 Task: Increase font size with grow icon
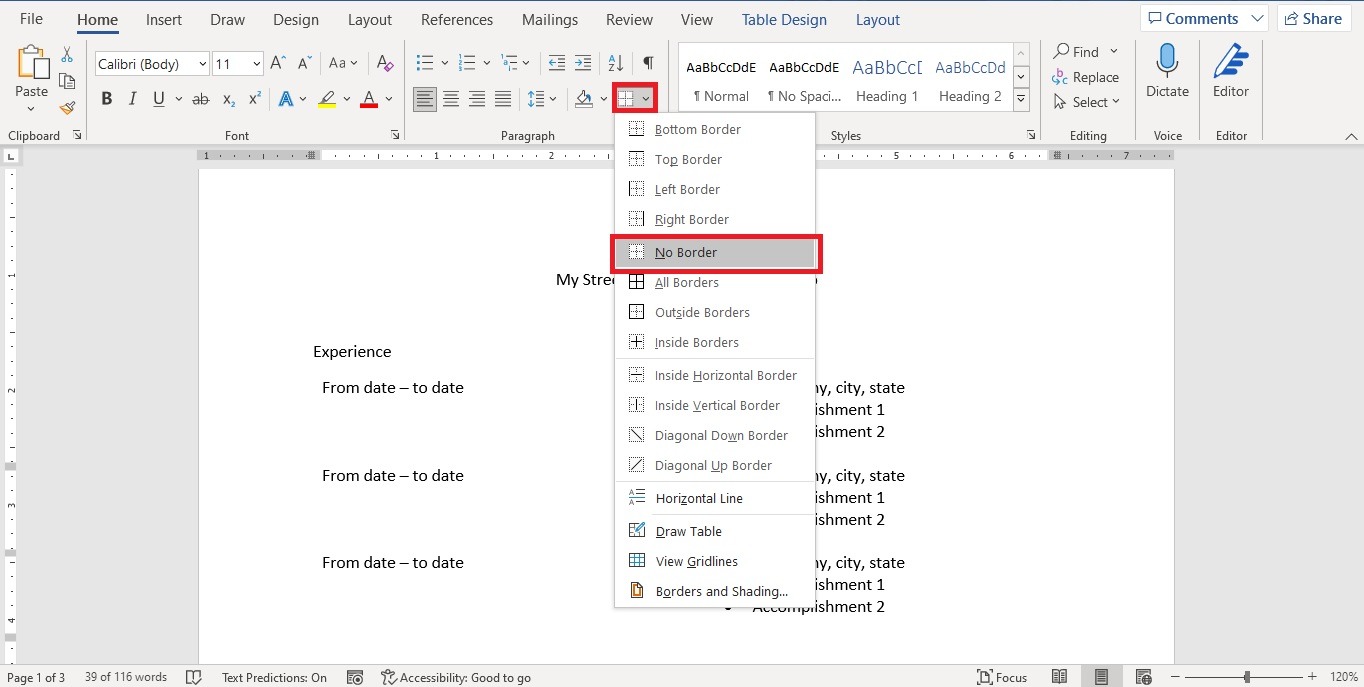279,64
